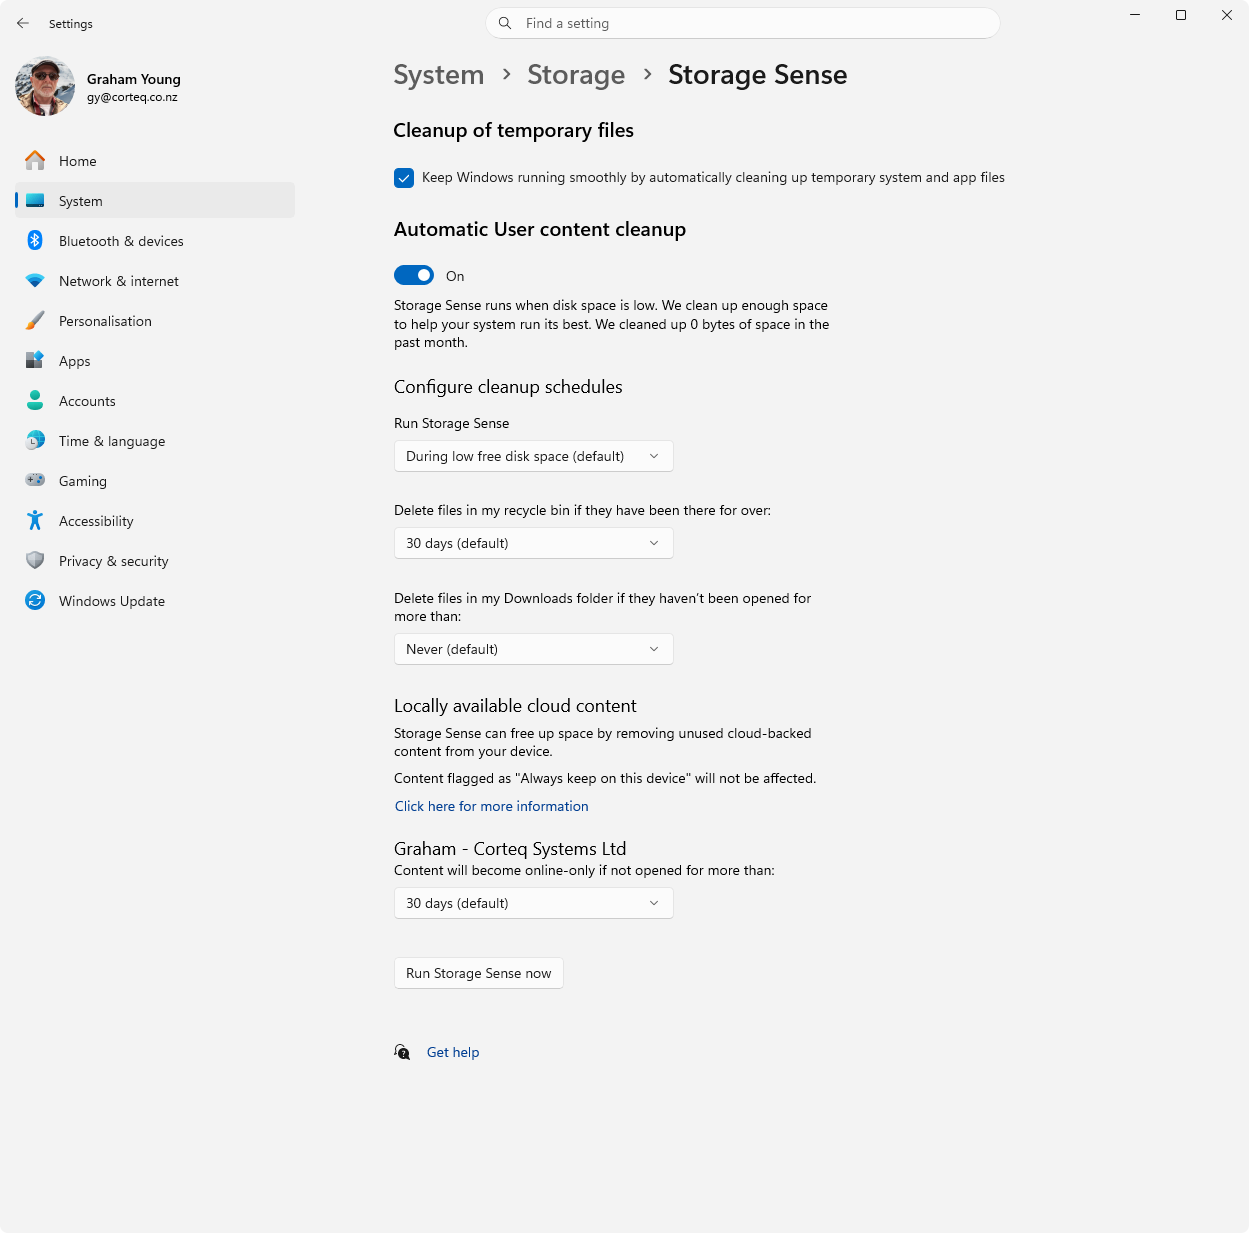Open Accounts settings label
Viewport: 1249px width, 1233px height.
click(x=87, y=401)
